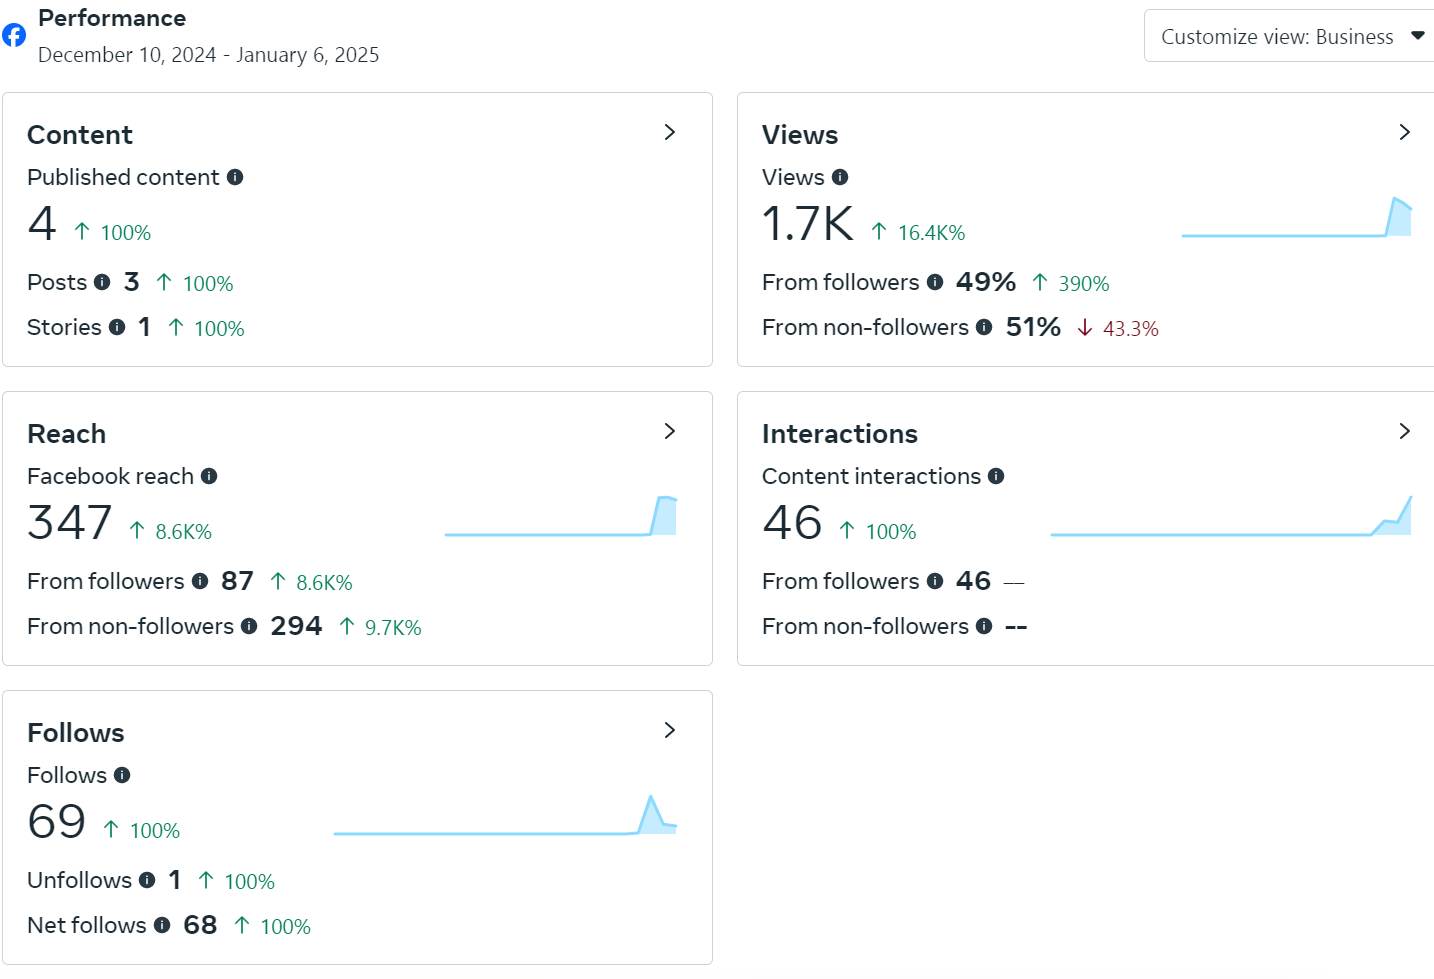1434x979 pixels.
Task: Click info icon beside Net follows
Action: 162,925
